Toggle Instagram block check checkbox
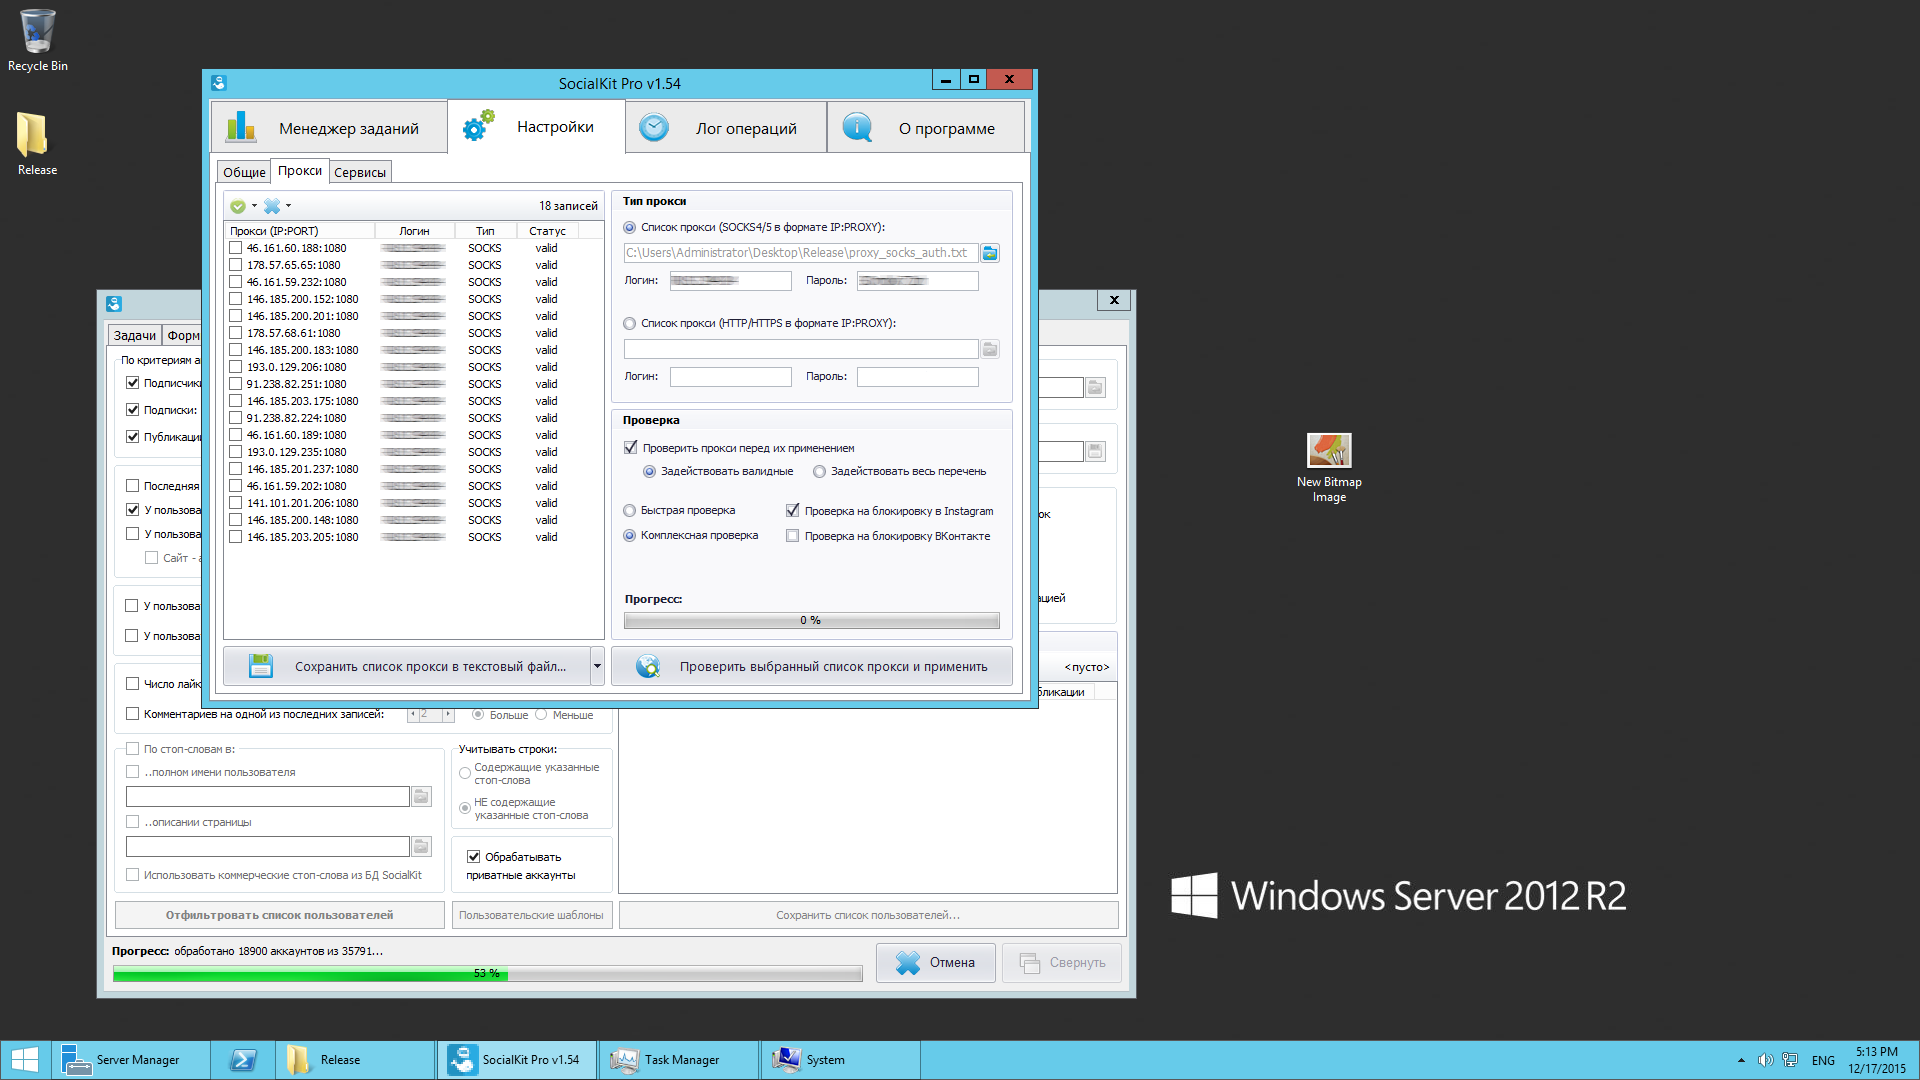The image size is (1920, 1080). pos(793,511)
